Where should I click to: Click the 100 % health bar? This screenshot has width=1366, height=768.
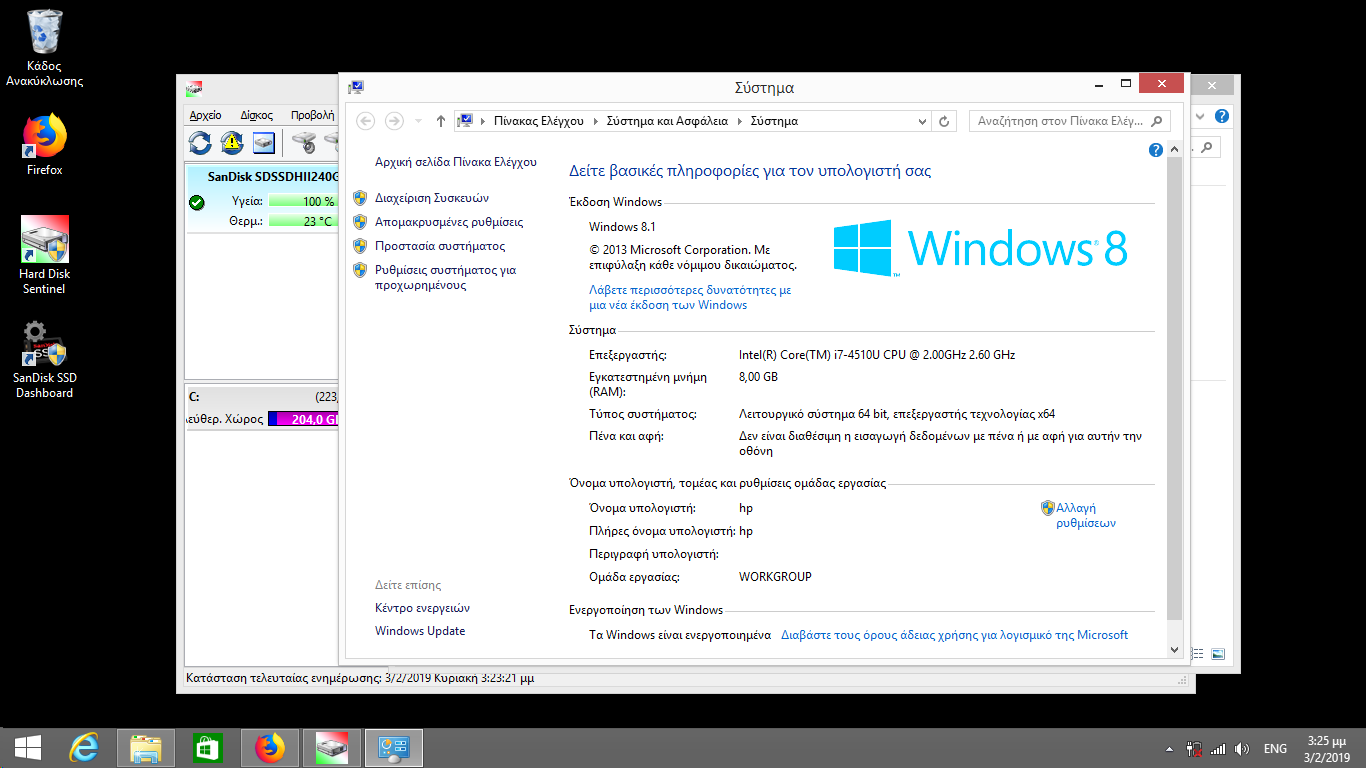click(x=304, y=201)
